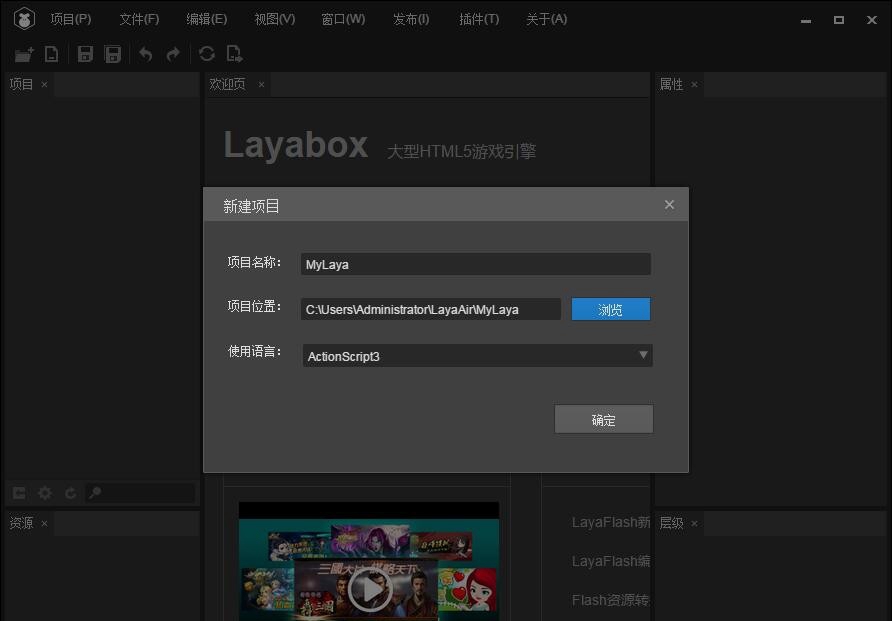This screenshot has height=621, width=892.
Task: Close the LayaAir application window
Action: click(872, 20)
